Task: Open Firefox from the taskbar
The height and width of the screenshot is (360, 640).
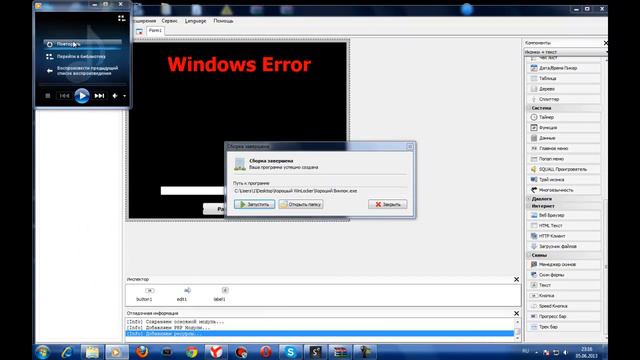Action: pos(142,352)
